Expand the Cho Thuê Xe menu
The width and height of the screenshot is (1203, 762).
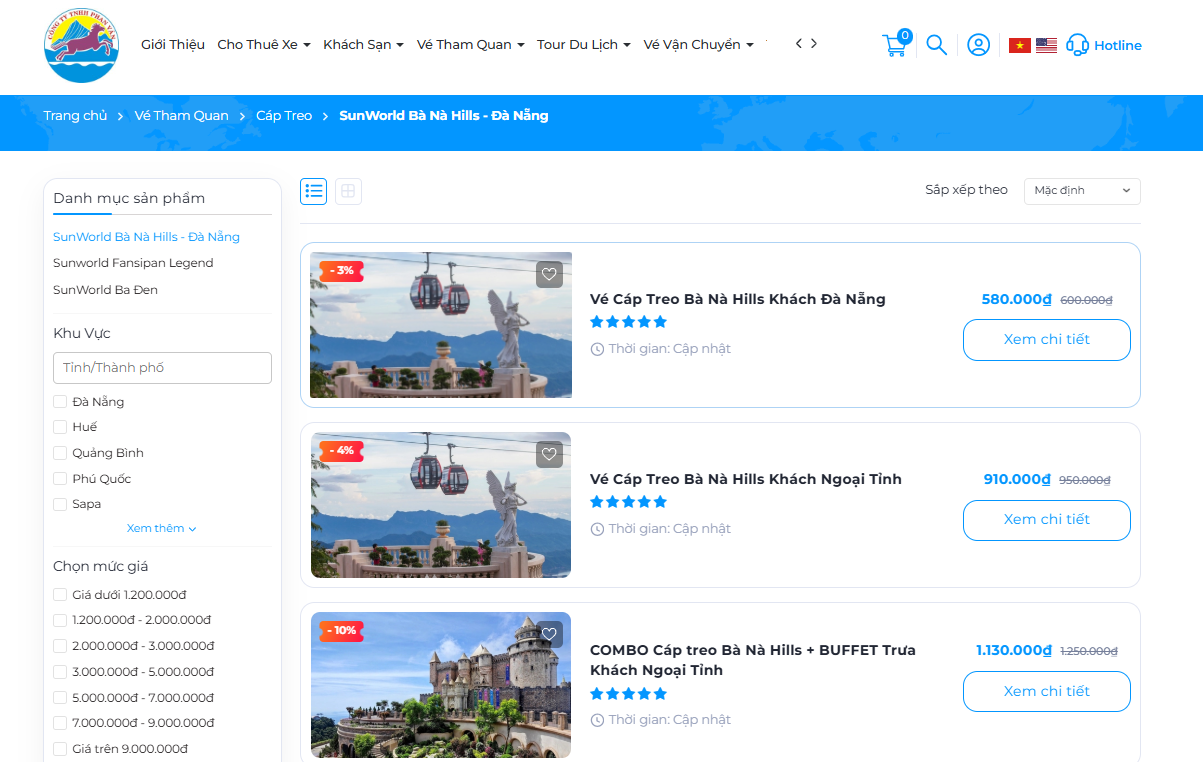[264, 45]
